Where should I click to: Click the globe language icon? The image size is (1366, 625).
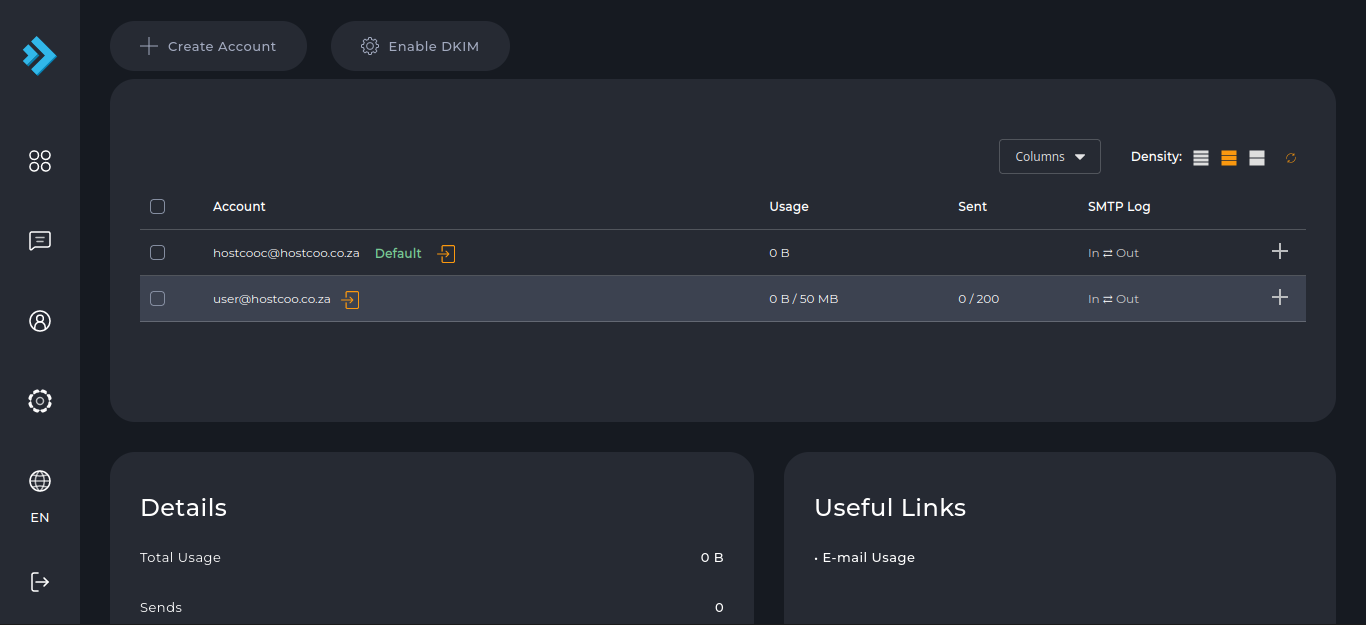tap(40, 481)
